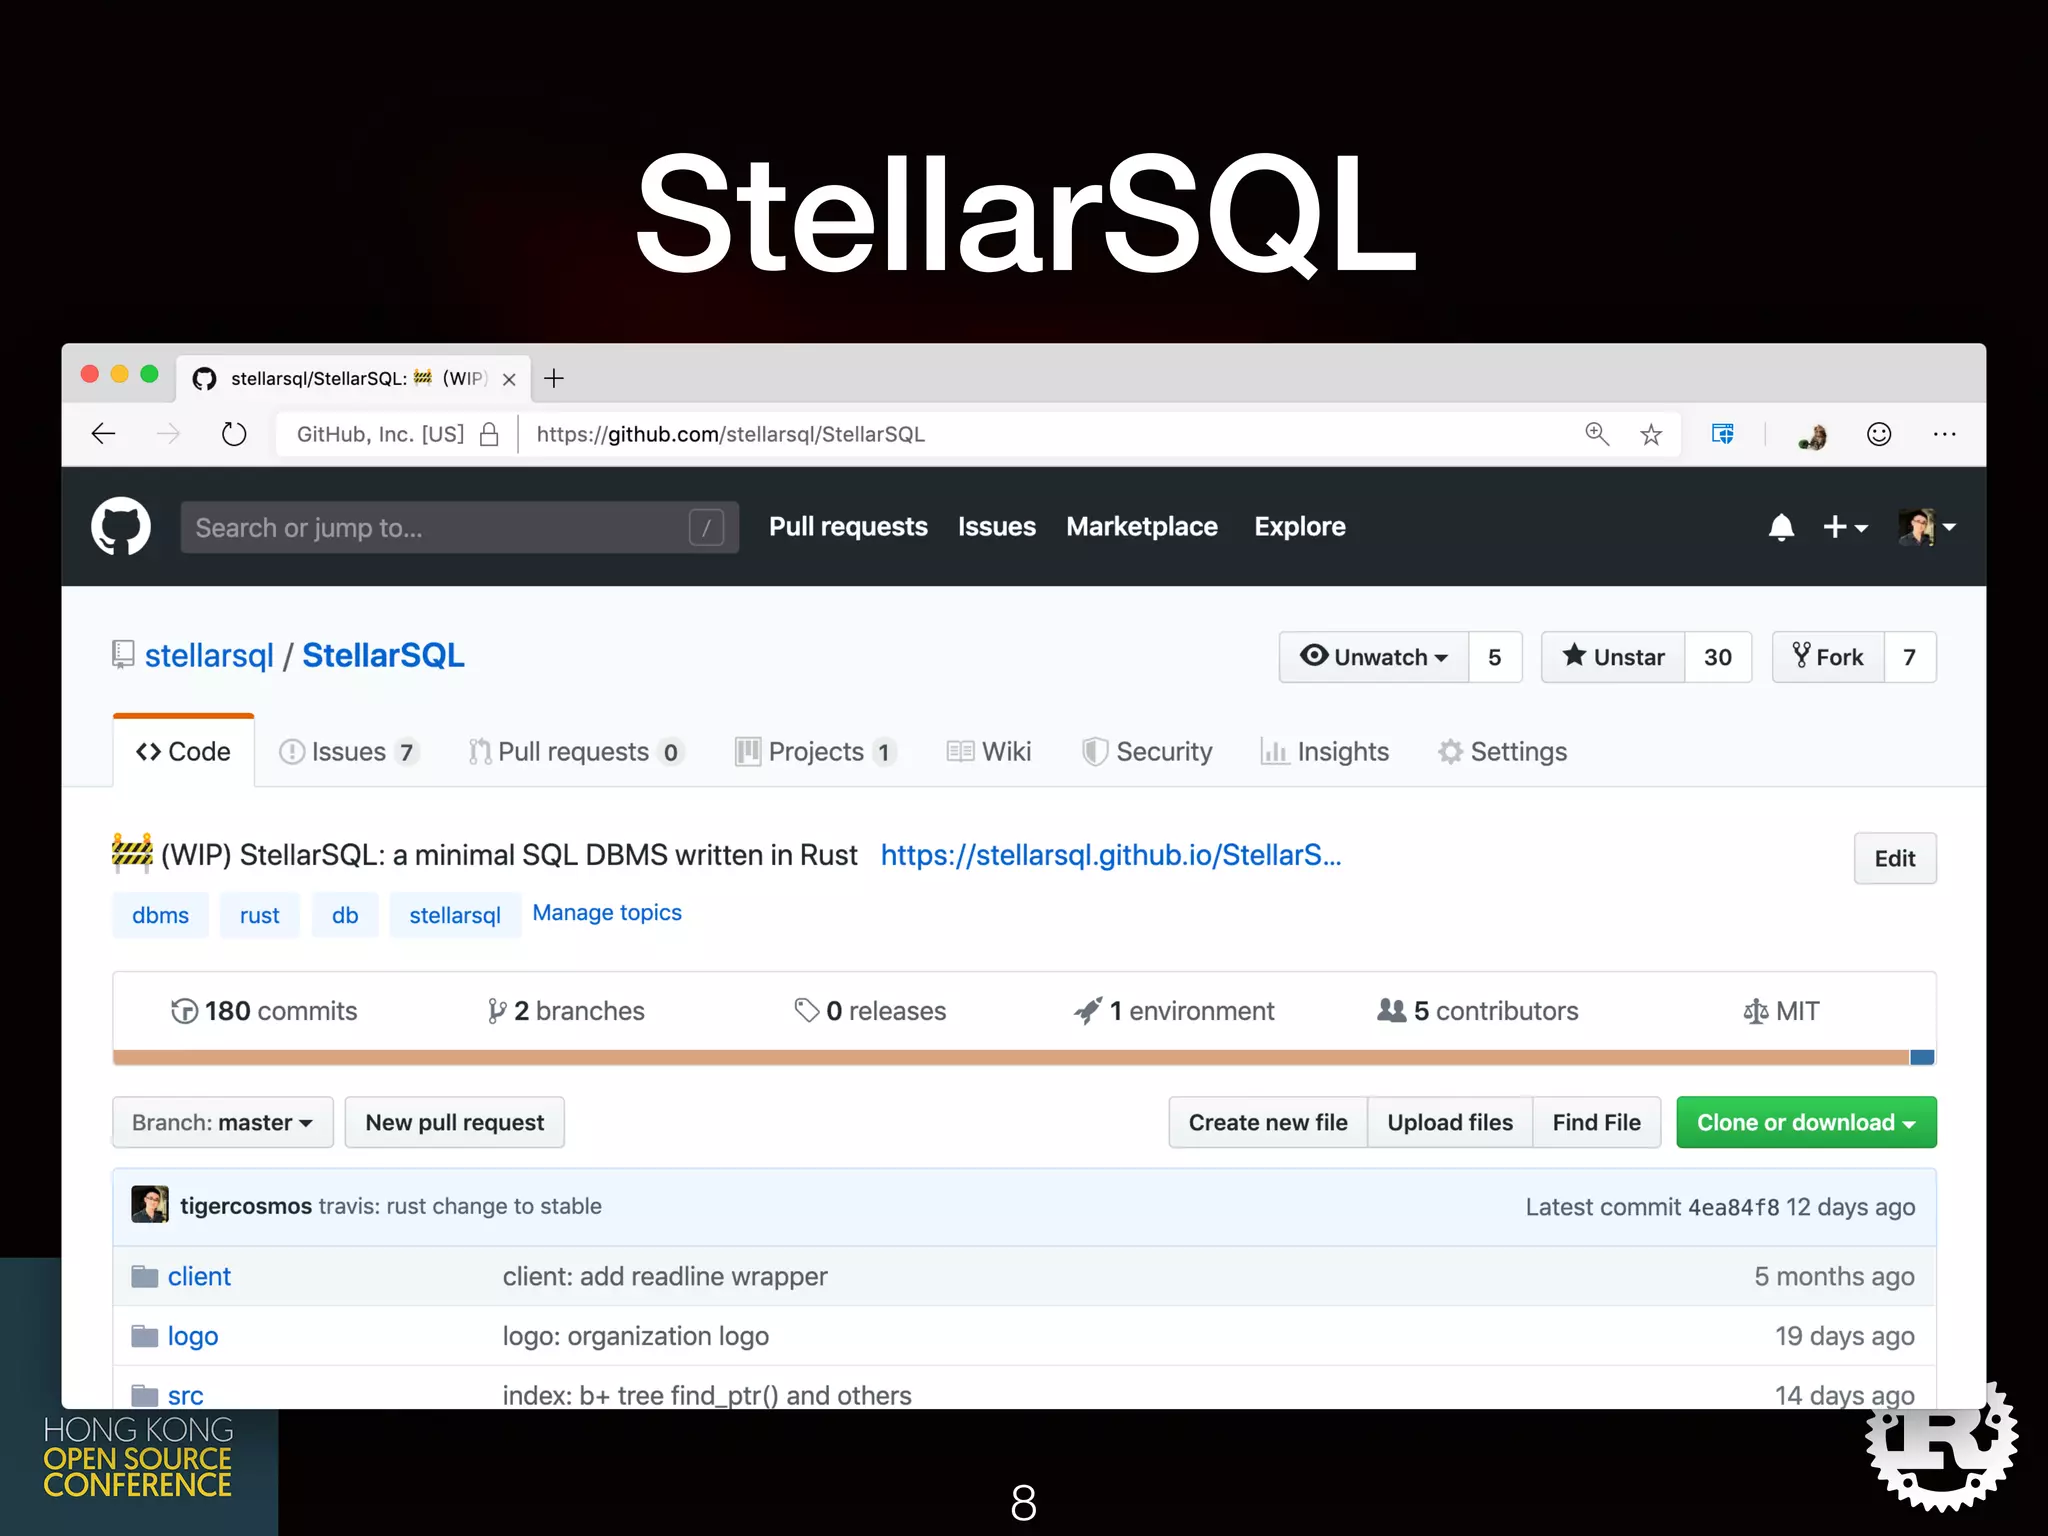The image size is (2048, 1536).
Task: Click the smiley feedback icon
Action: [1879, 434]
